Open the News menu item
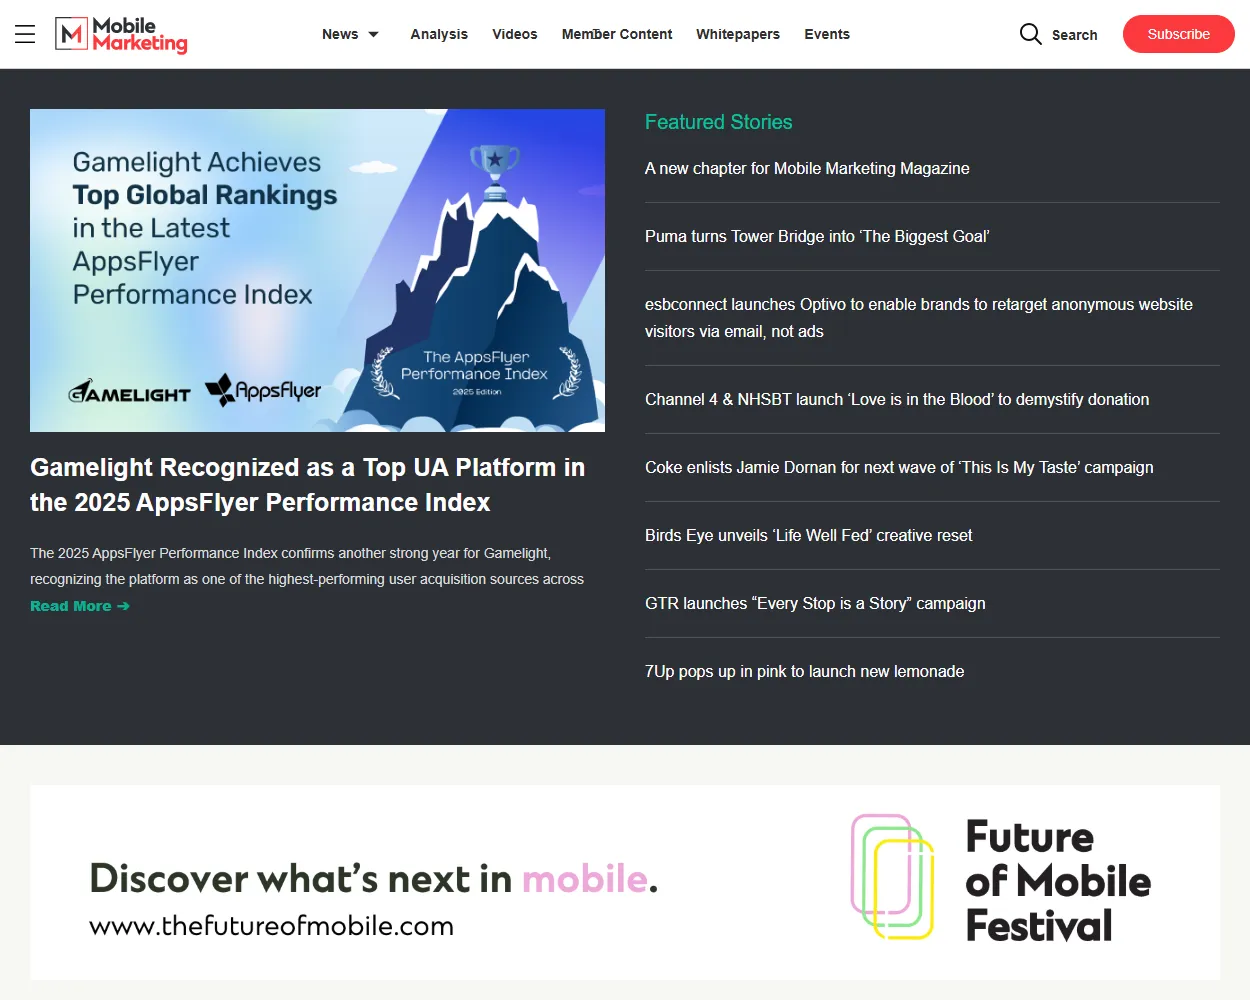The image size is (1250, 1000). tap(340, 34)
